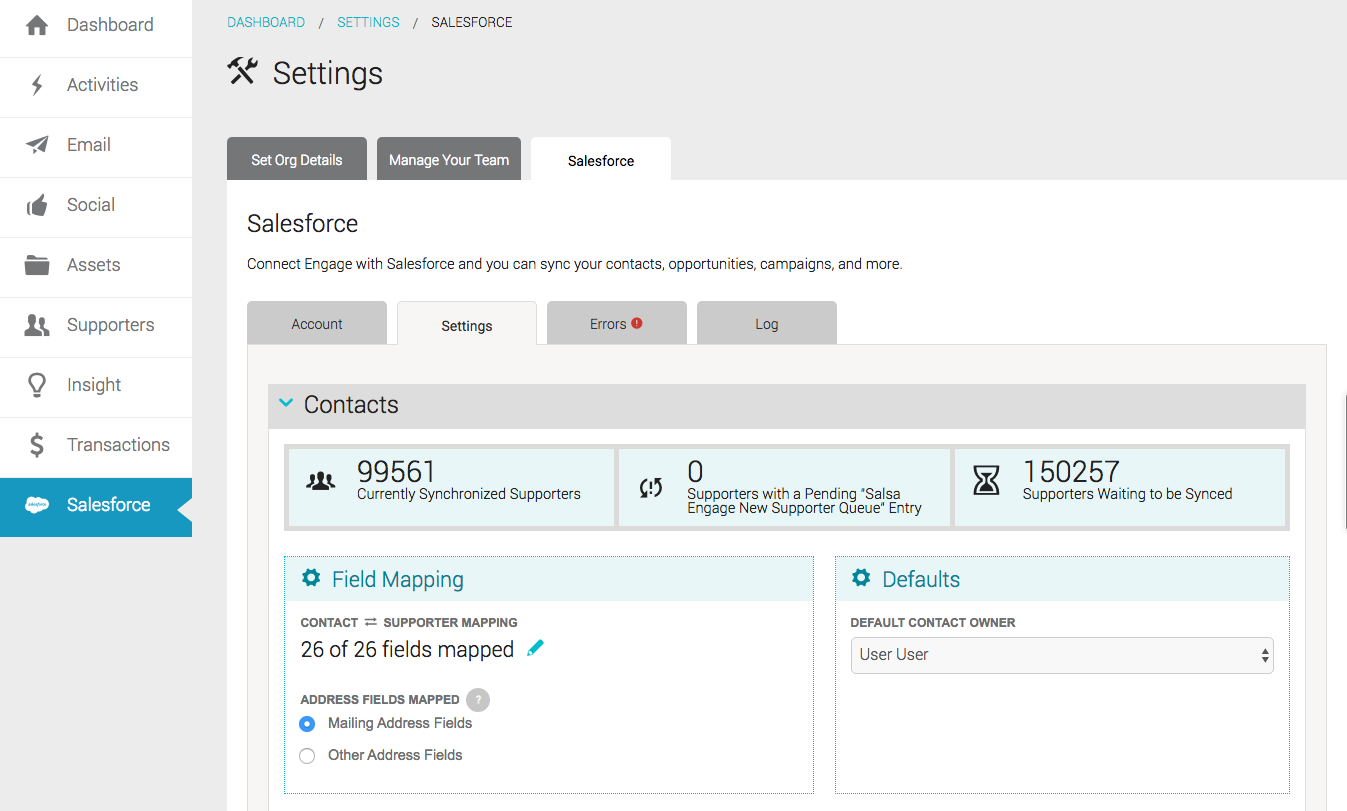
Task: Open the Log sub-tab
Action: click(767, 323)
